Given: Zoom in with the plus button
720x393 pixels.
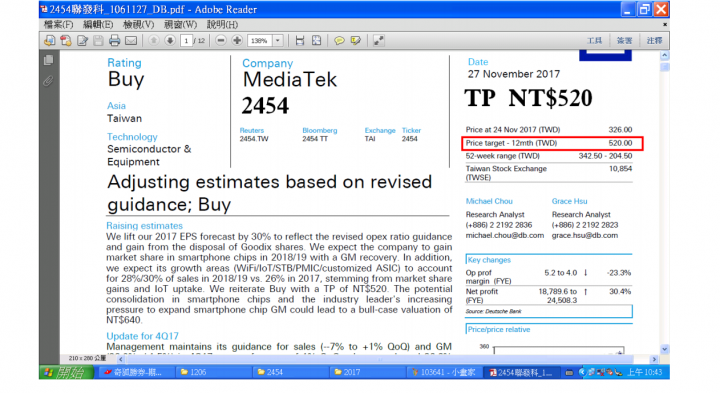Looking at the screenshot, I should click(x=237, y=41).
